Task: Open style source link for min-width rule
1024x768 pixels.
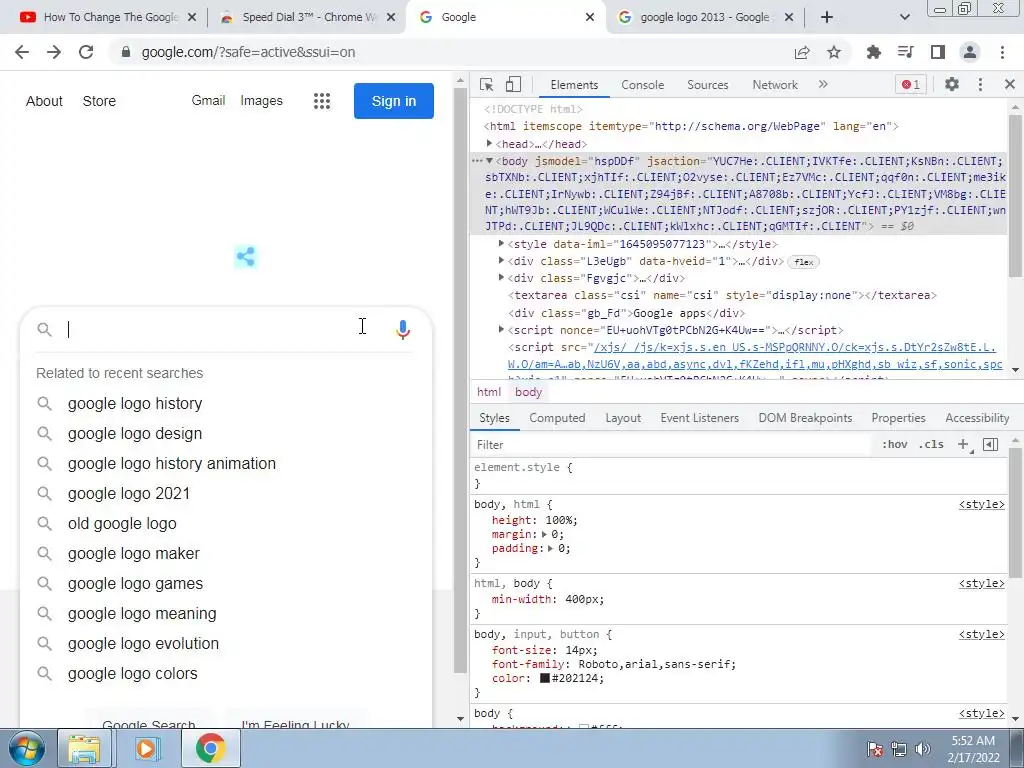Action: coord(982,583)
